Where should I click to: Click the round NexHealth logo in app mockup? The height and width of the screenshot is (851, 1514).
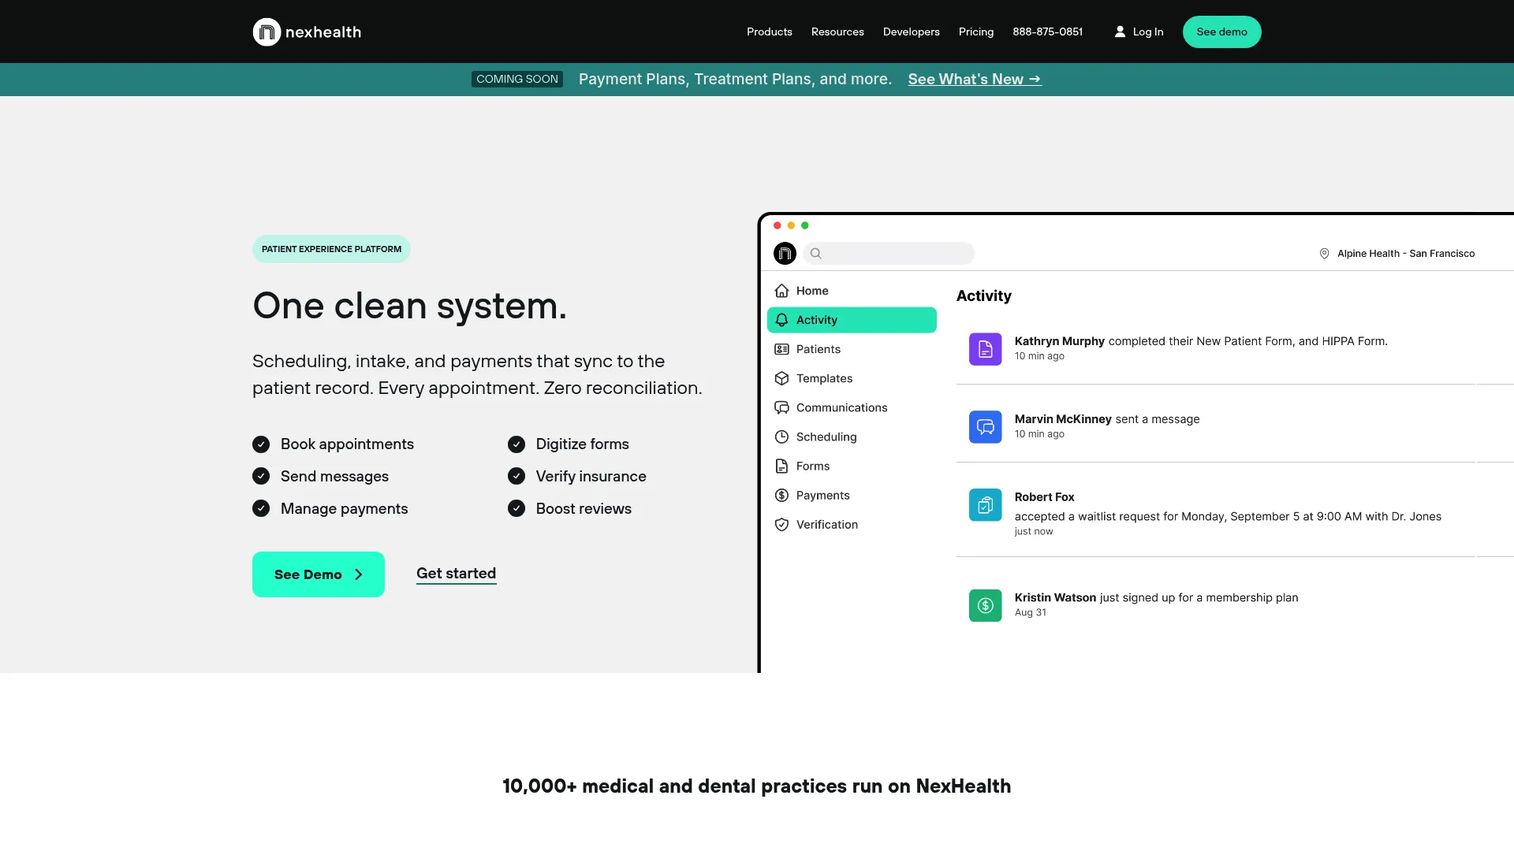pyautogui.click(x=785, y=254)
